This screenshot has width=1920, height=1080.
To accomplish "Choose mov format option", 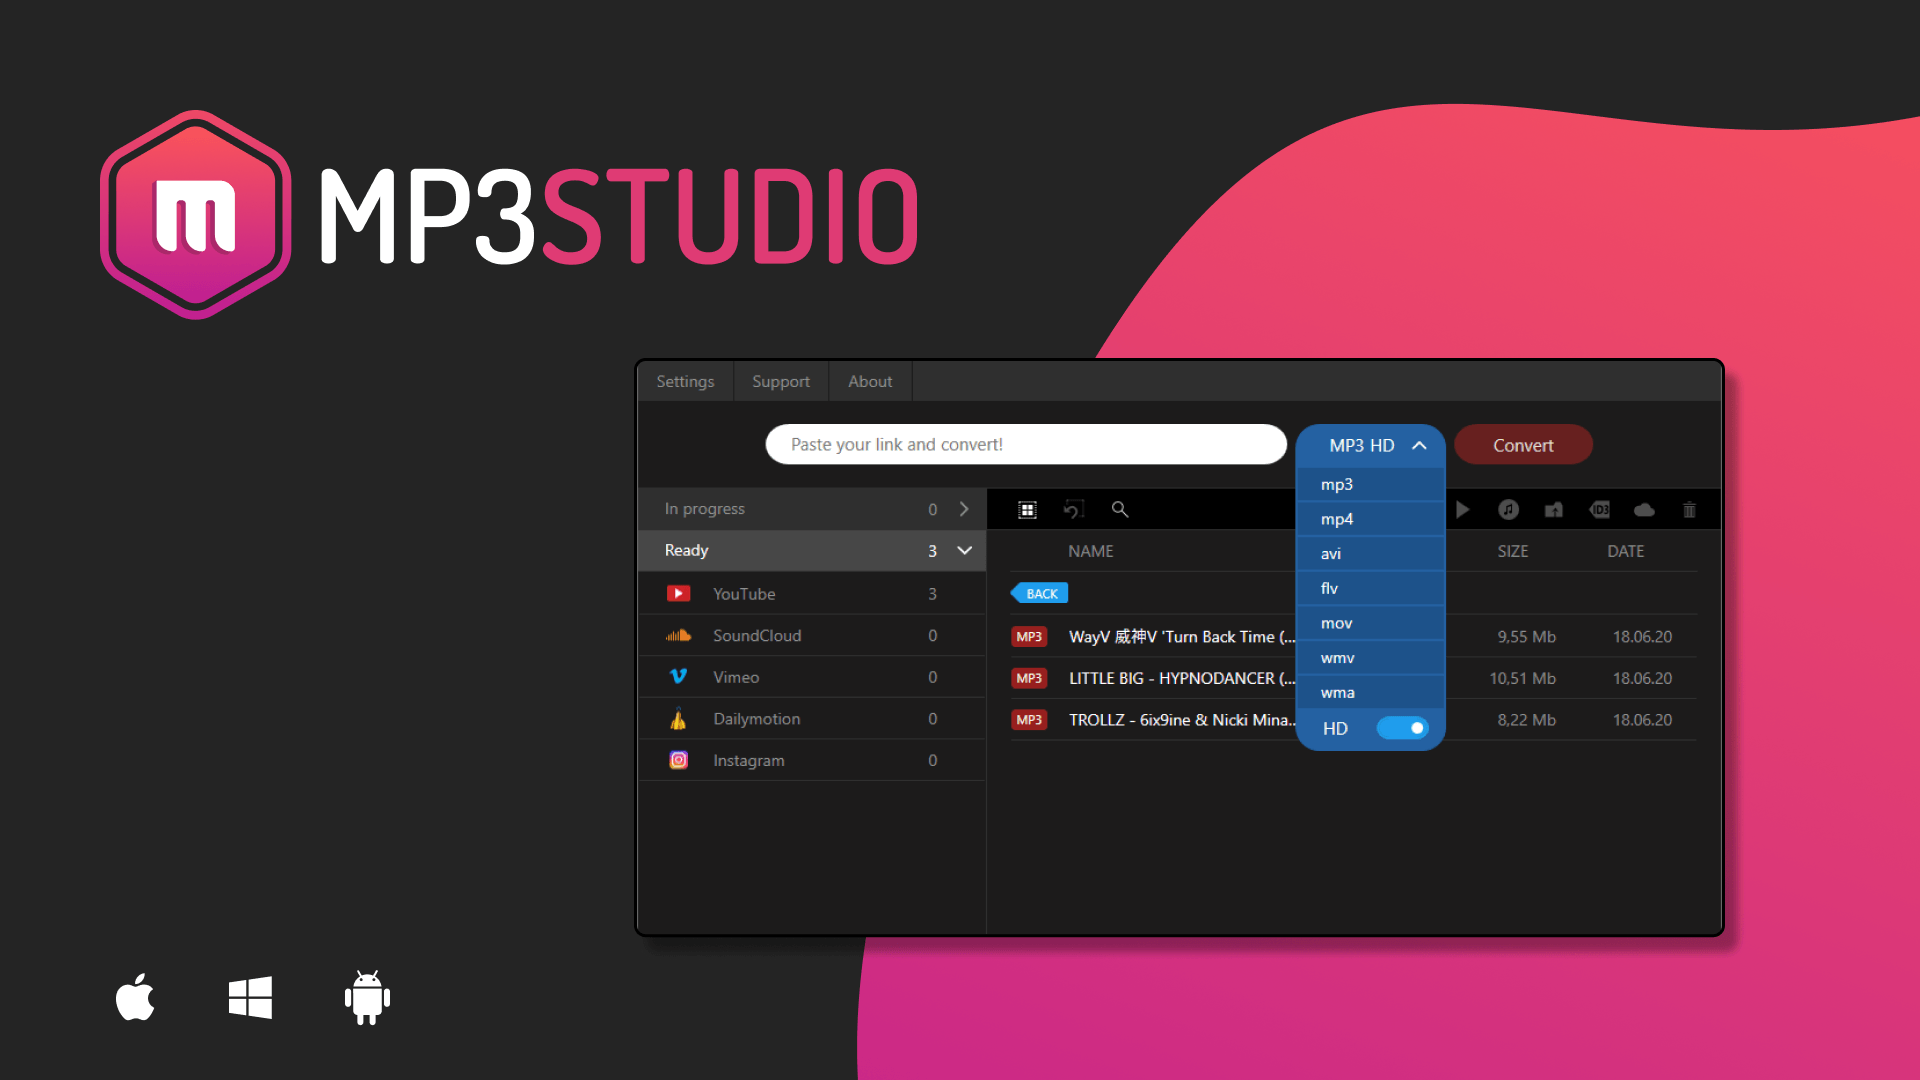I will (1370, 623).
